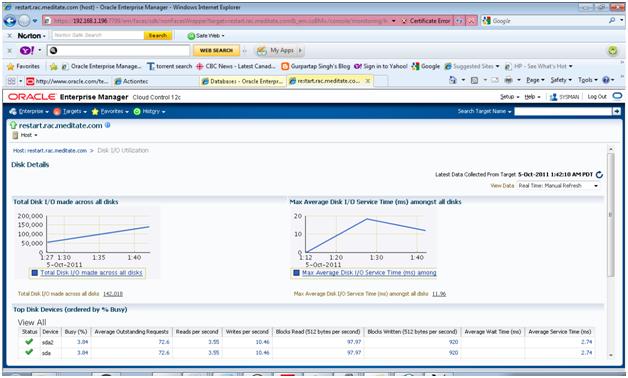The width and height of the screenshot is (628, 378).
Task: Click the browser Back arrow button
Action: (x=10, y=21)
